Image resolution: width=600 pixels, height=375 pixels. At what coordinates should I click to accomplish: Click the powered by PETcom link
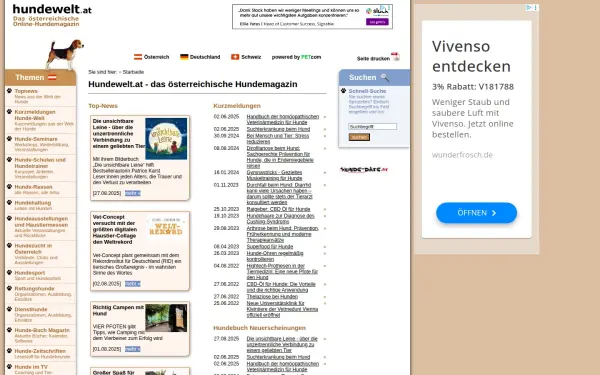(x=296, y=57)
